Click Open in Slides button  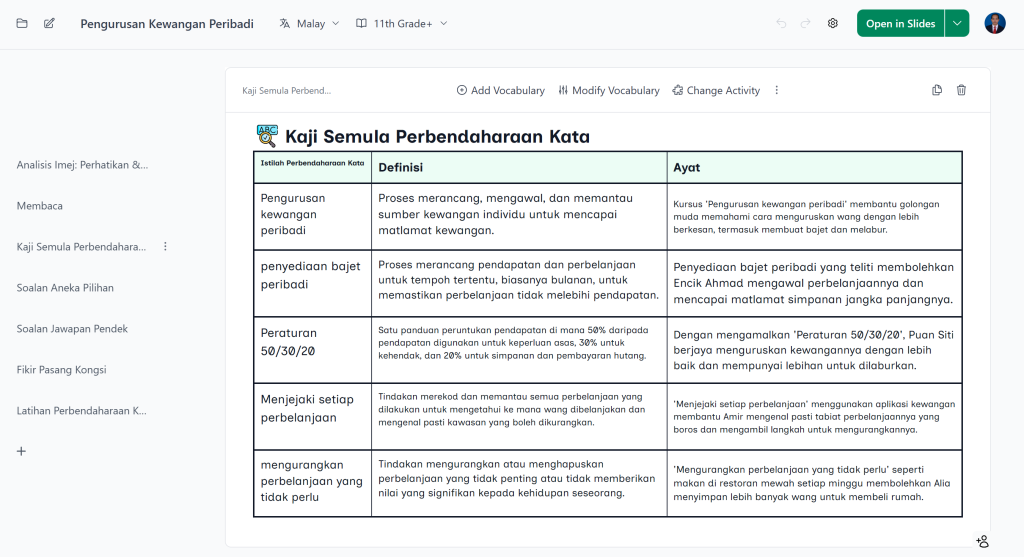tap(901, 24)
